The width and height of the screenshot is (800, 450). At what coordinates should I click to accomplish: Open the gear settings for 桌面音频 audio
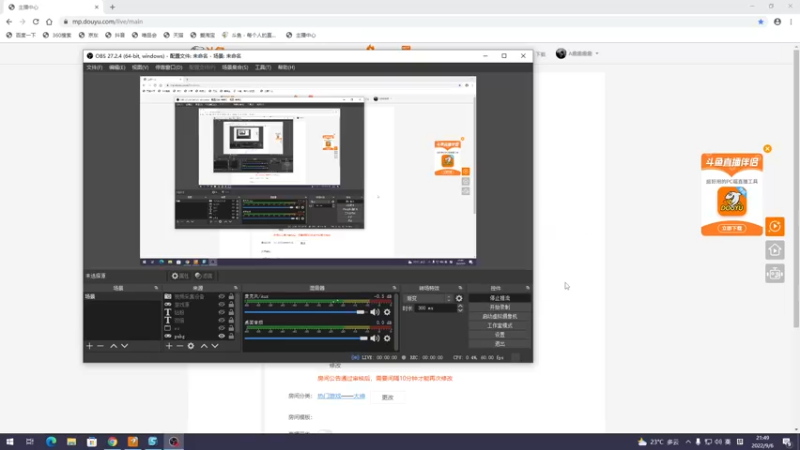[x=387, y=338]
